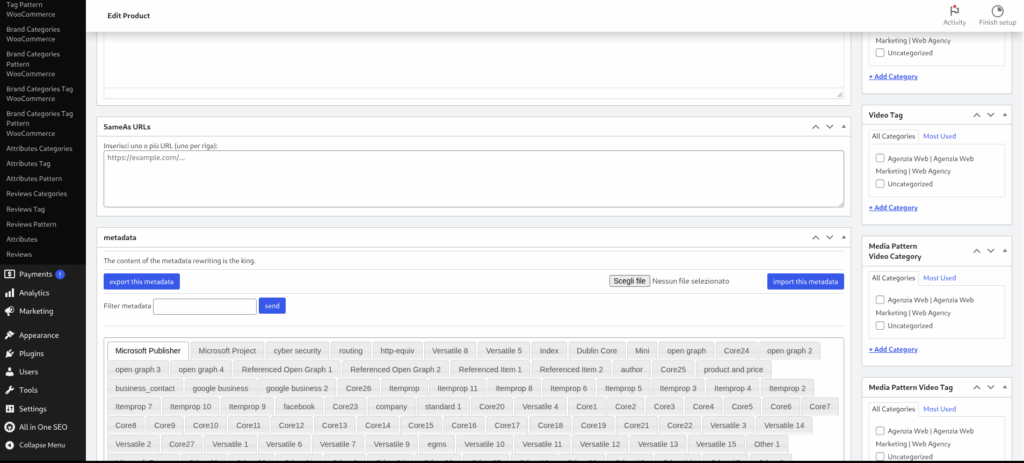This screenshot has height=463, width=1024.
Task: Toggle the metadata panel collapse triangle
Action: (843, 238)
